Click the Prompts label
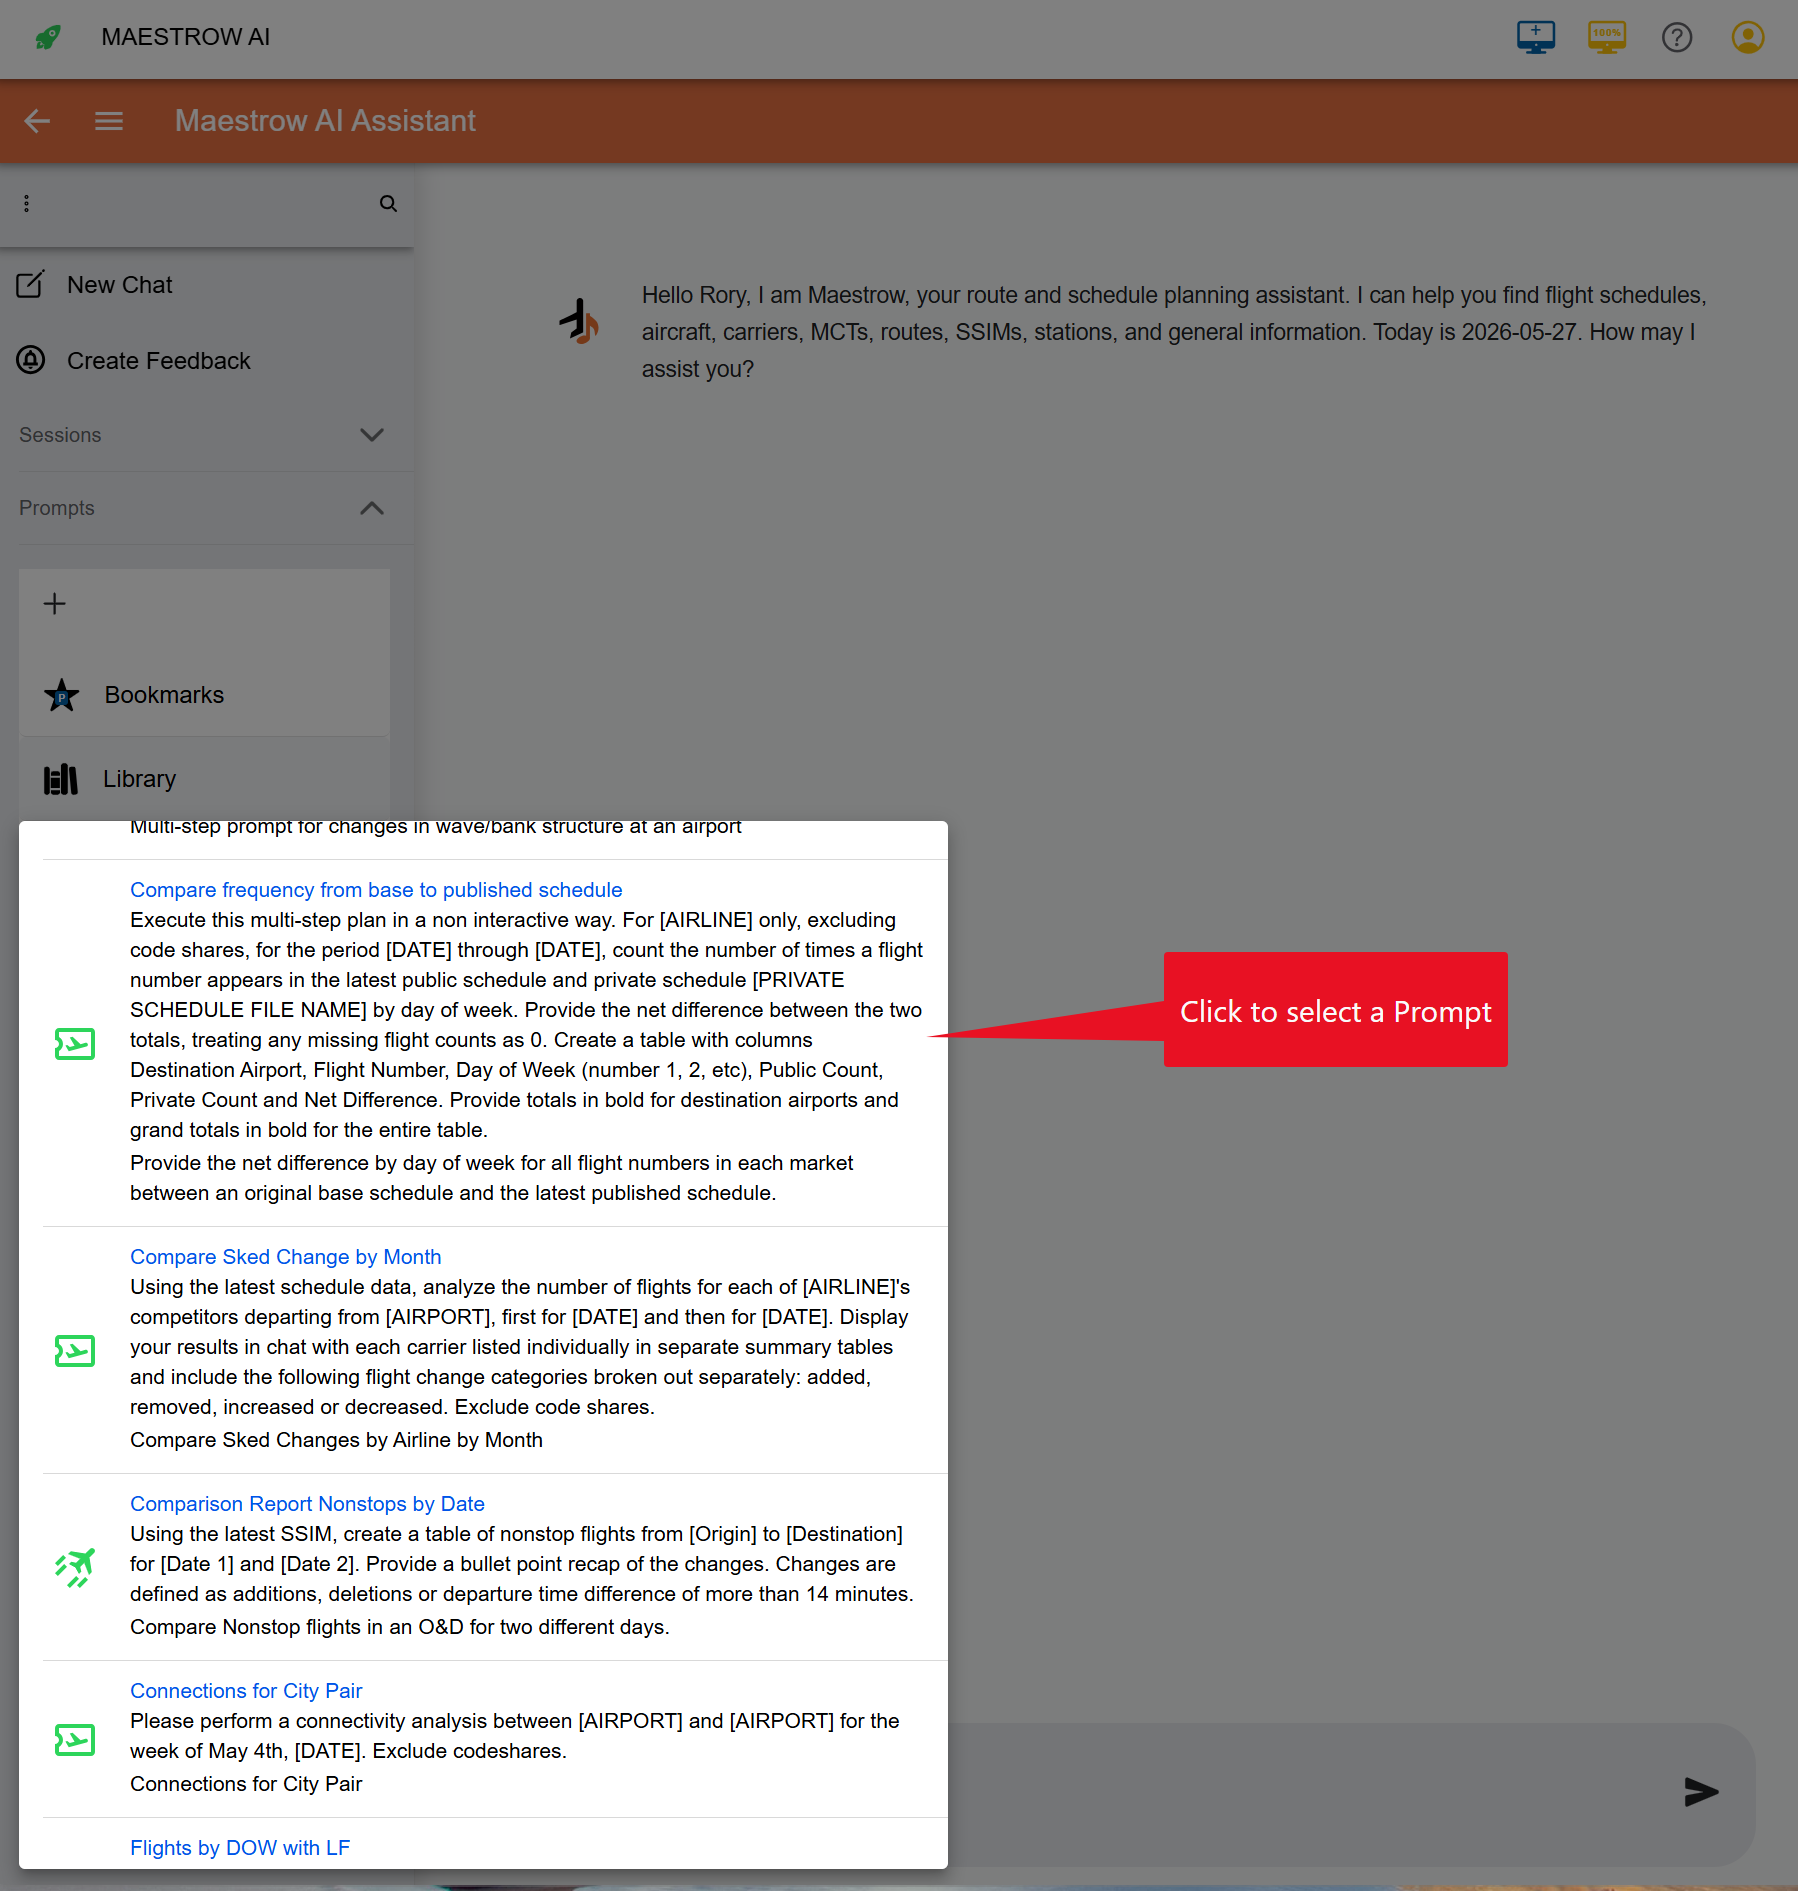Screen dimensions: 1798x1891 click(57, 508)
